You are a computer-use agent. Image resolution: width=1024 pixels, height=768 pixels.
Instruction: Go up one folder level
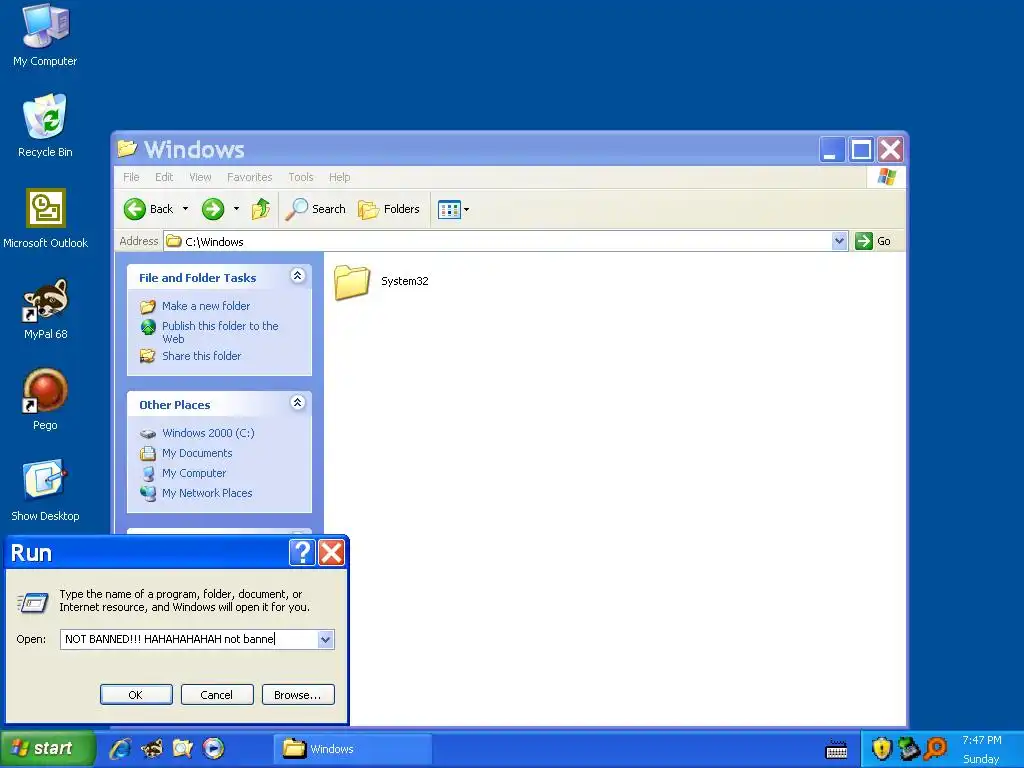pyautogui.click(x=261, y=209)
